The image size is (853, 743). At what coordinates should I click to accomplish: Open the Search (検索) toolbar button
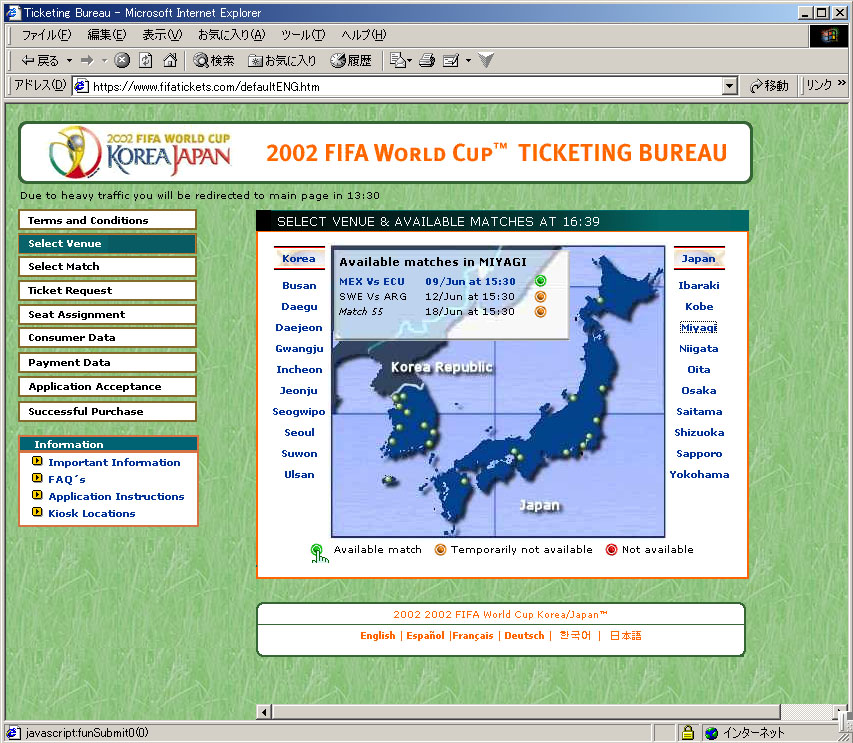pos(214,60)
